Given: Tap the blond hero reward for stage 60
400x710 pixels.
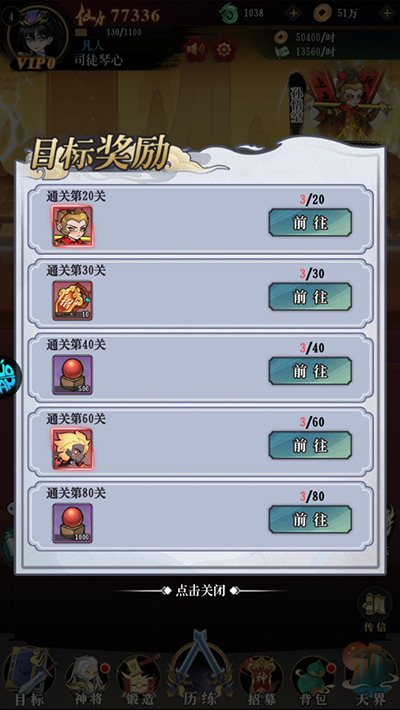Looking at the screenshot, I should tap(72, 449).
